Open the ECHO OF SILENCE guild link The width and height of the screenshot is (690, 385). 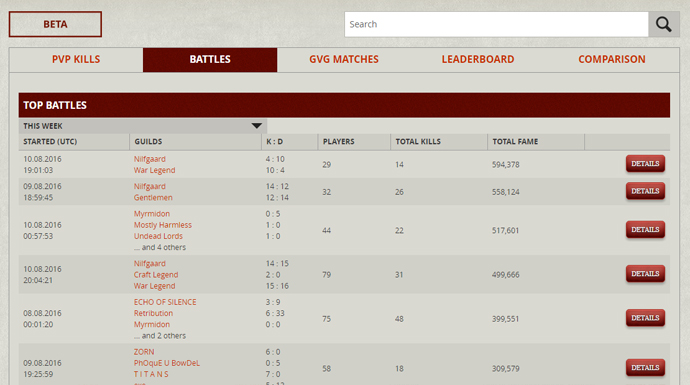coord(165,302)
